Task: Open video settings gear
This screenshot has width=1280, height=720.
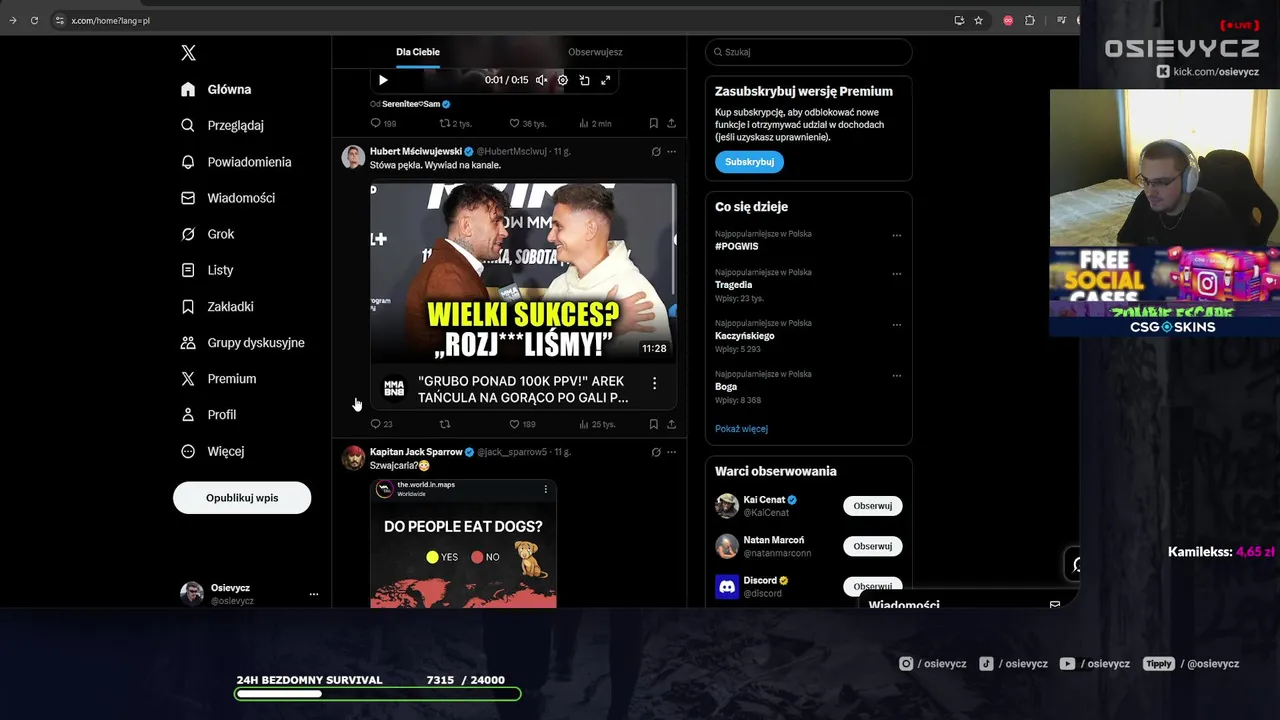Action: coord(562,80)
